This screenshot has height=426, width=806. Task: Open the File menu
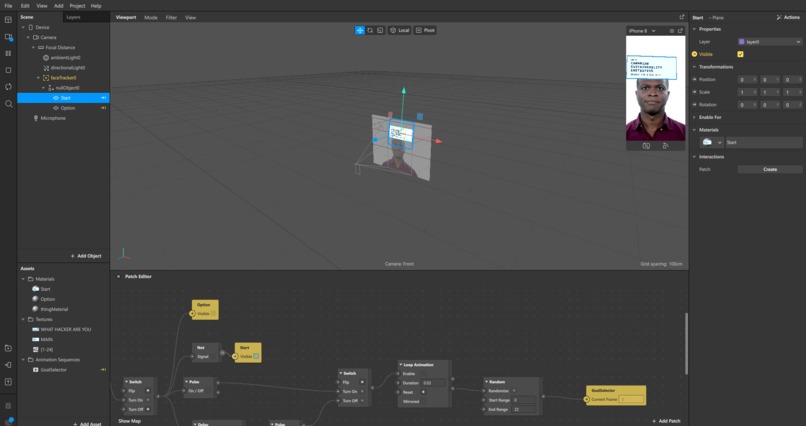(8, 6)
